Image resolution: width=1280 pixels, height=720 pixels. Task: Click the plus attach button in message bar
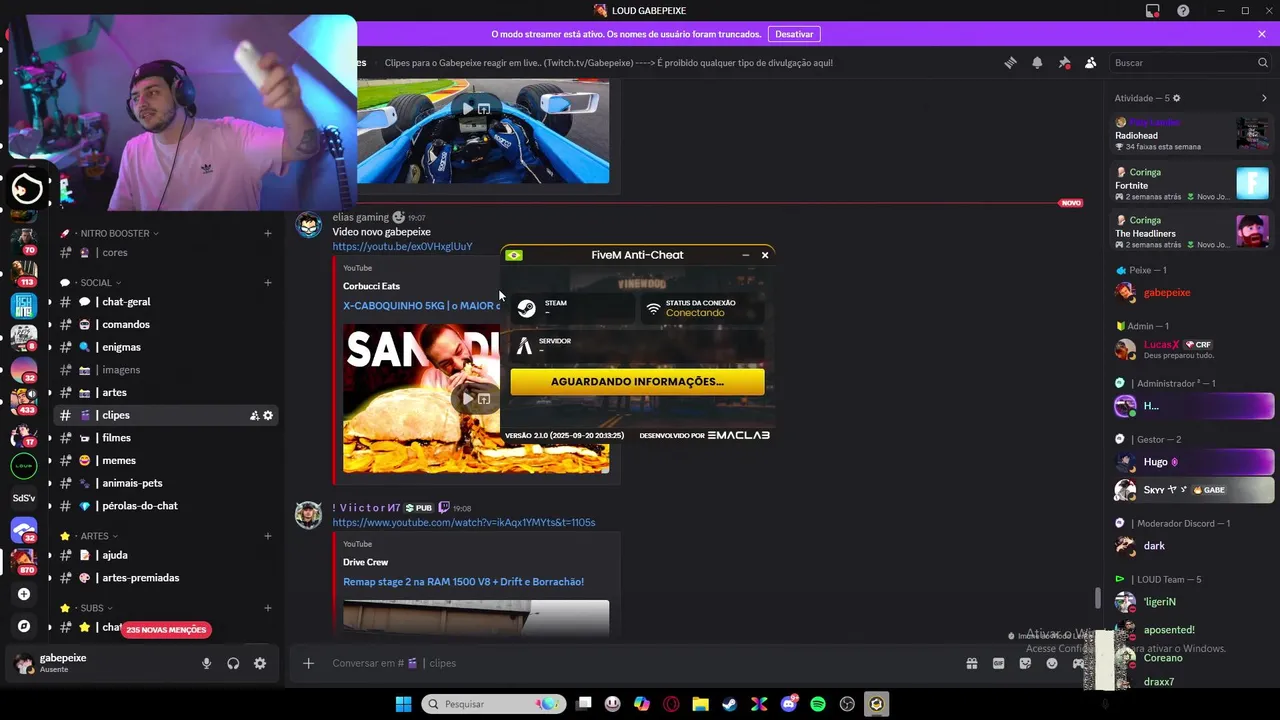point(308,663)
